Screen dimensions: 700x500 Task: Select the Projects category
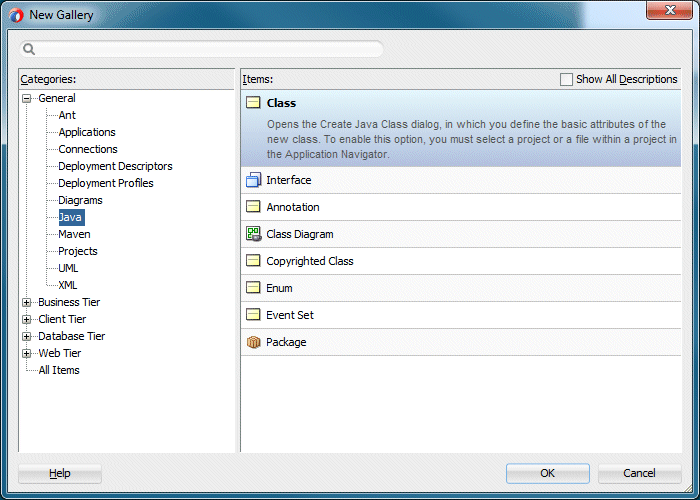coord(78,251)
